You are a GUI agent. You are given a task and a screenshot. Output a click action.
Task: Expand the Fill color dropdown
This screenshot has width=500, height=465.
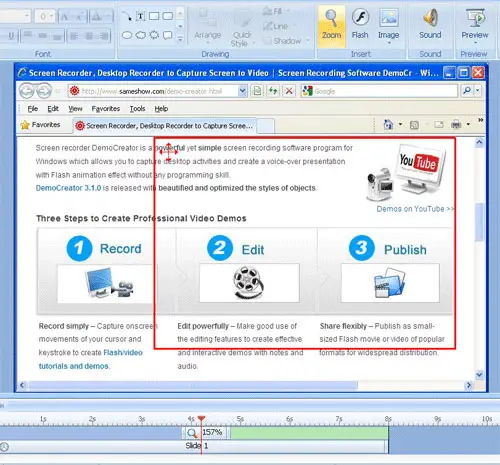(288, 11)
